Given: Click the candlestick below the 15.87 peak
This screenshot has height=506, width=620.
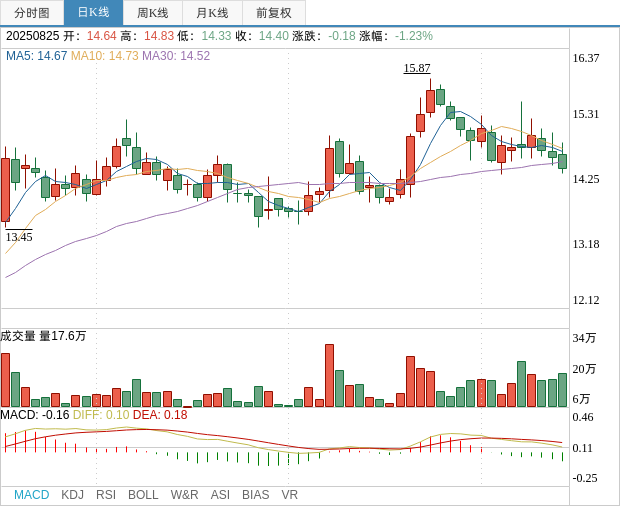Looking at the screenshot, I should pos(430,101).
